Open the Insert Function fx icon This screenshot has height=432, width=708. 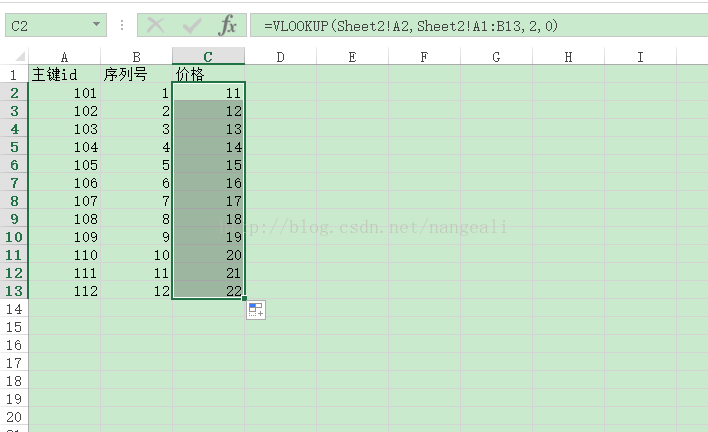(228, 25)
